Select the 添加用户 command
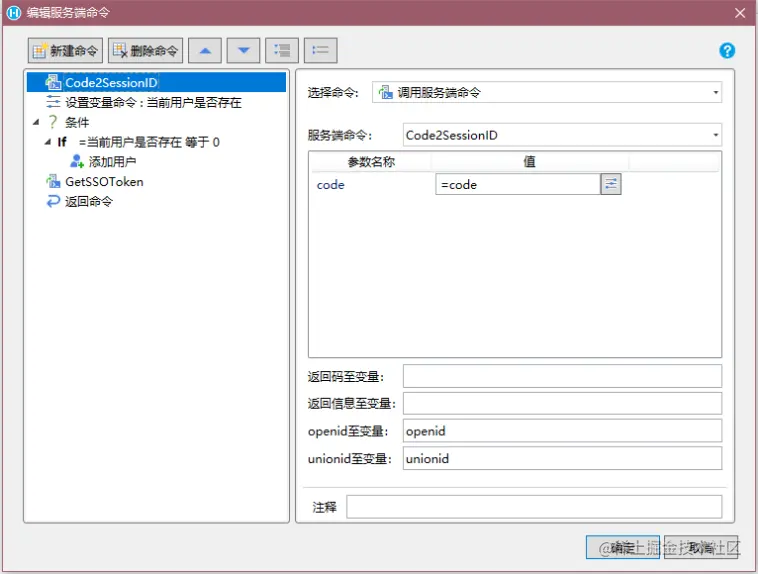The width and height of the screenshot is (758, 574). pos(112,162)
